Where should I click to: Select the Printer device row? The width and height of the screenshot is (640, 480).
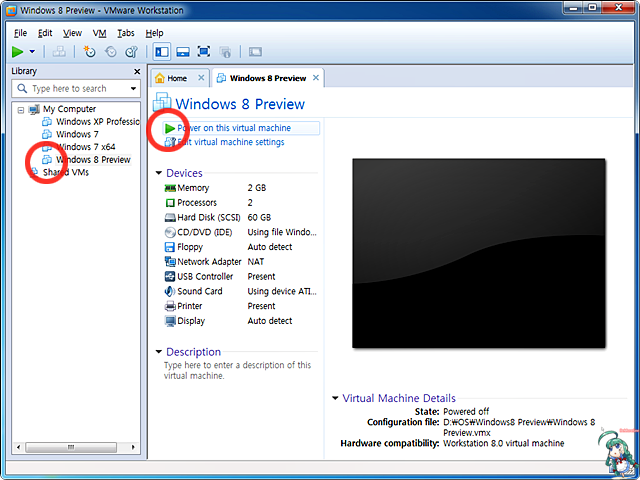pos(240,306)
